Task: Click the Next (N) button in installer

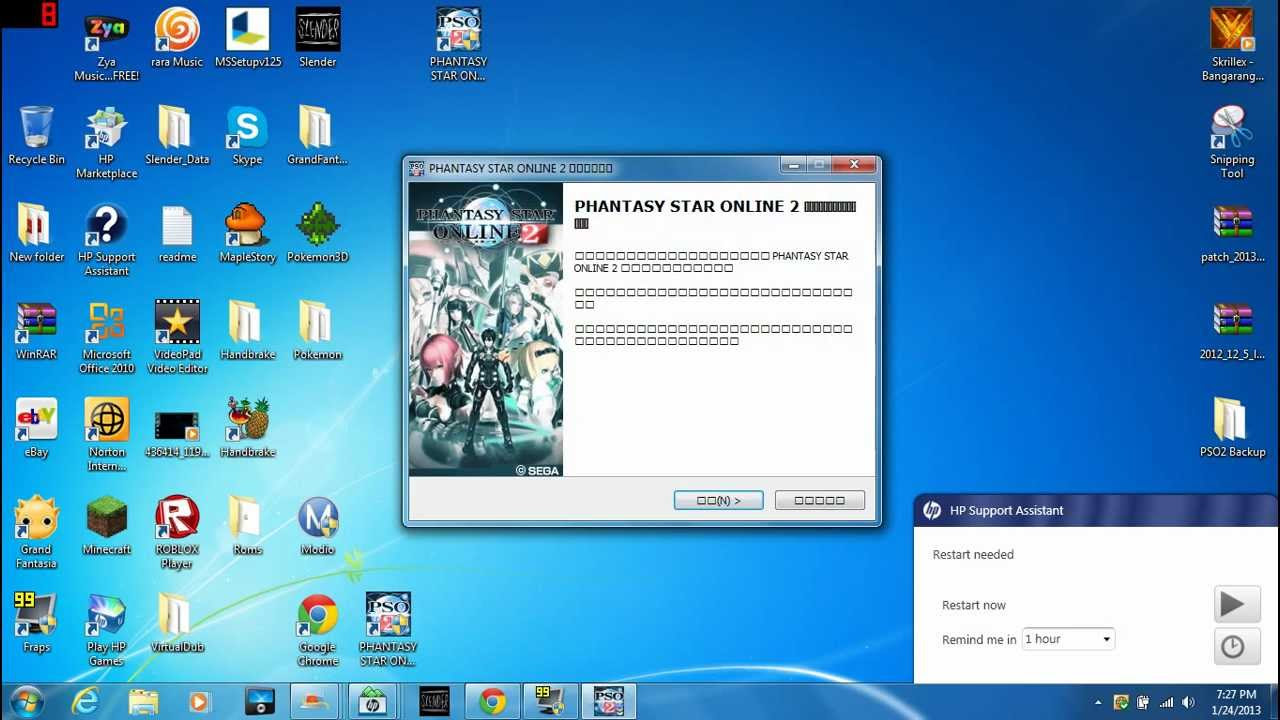Action: pos(718,500)
